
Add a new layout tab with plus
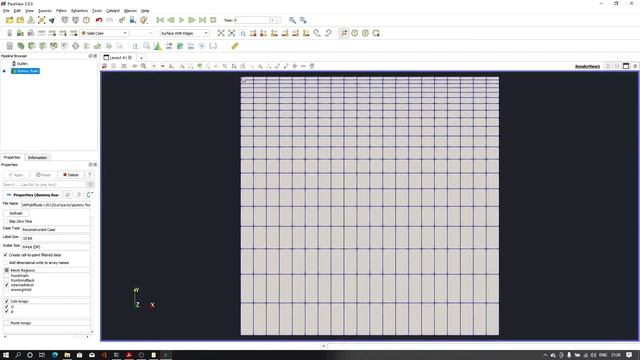pos(141,58)
